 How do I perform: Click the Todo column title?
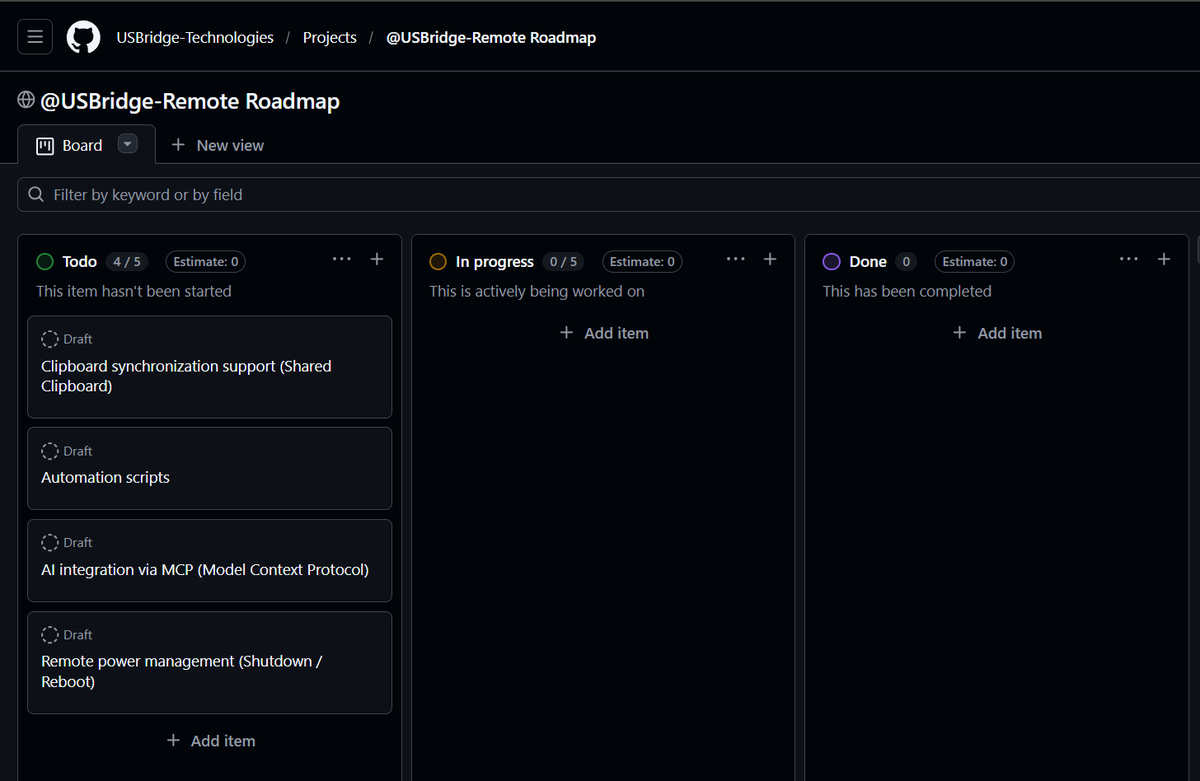click(x=80, y=262)
